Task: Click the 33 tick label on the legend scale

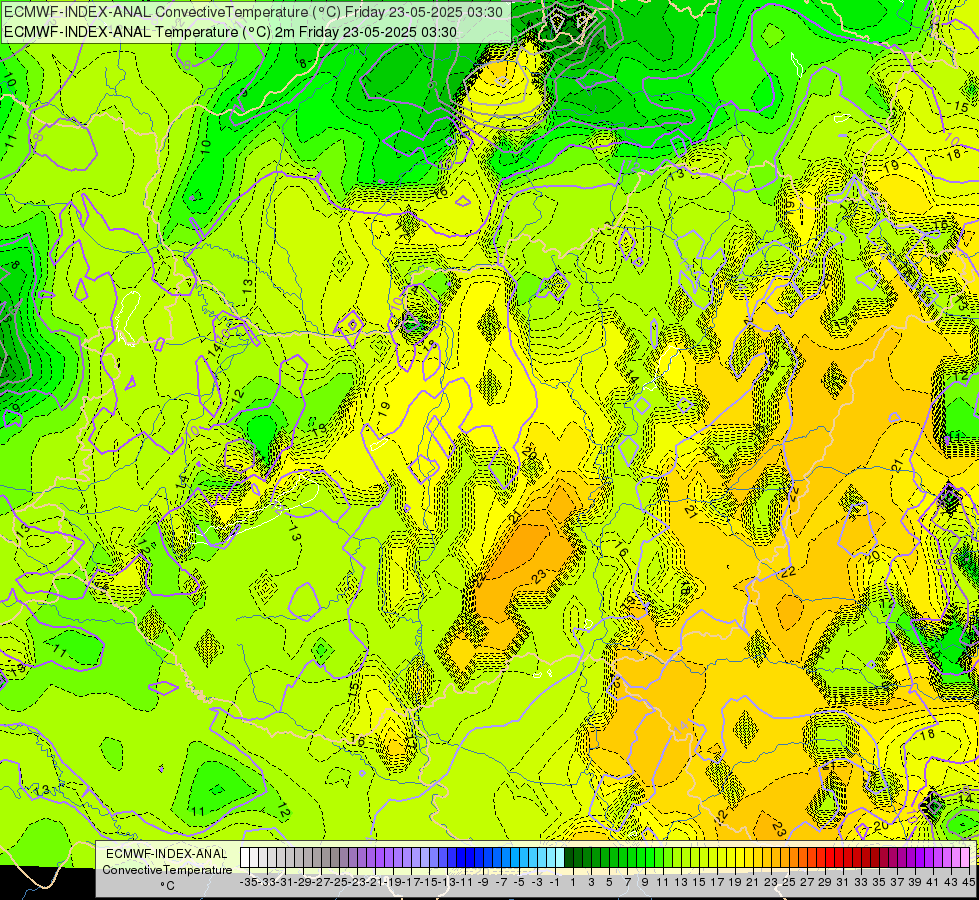Action: click(x=860, y=882)
